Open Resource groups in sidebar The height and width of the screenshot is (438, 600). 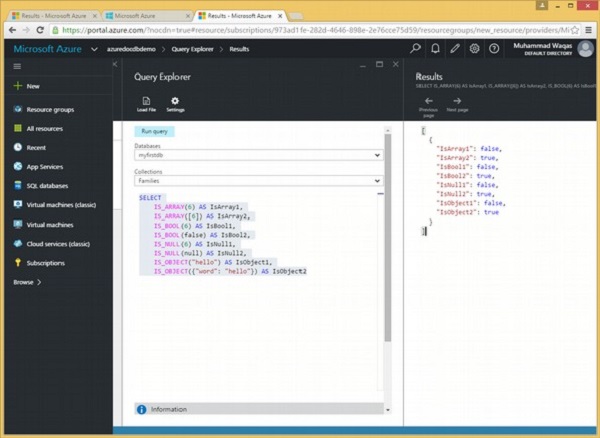(x=50, y=109)
